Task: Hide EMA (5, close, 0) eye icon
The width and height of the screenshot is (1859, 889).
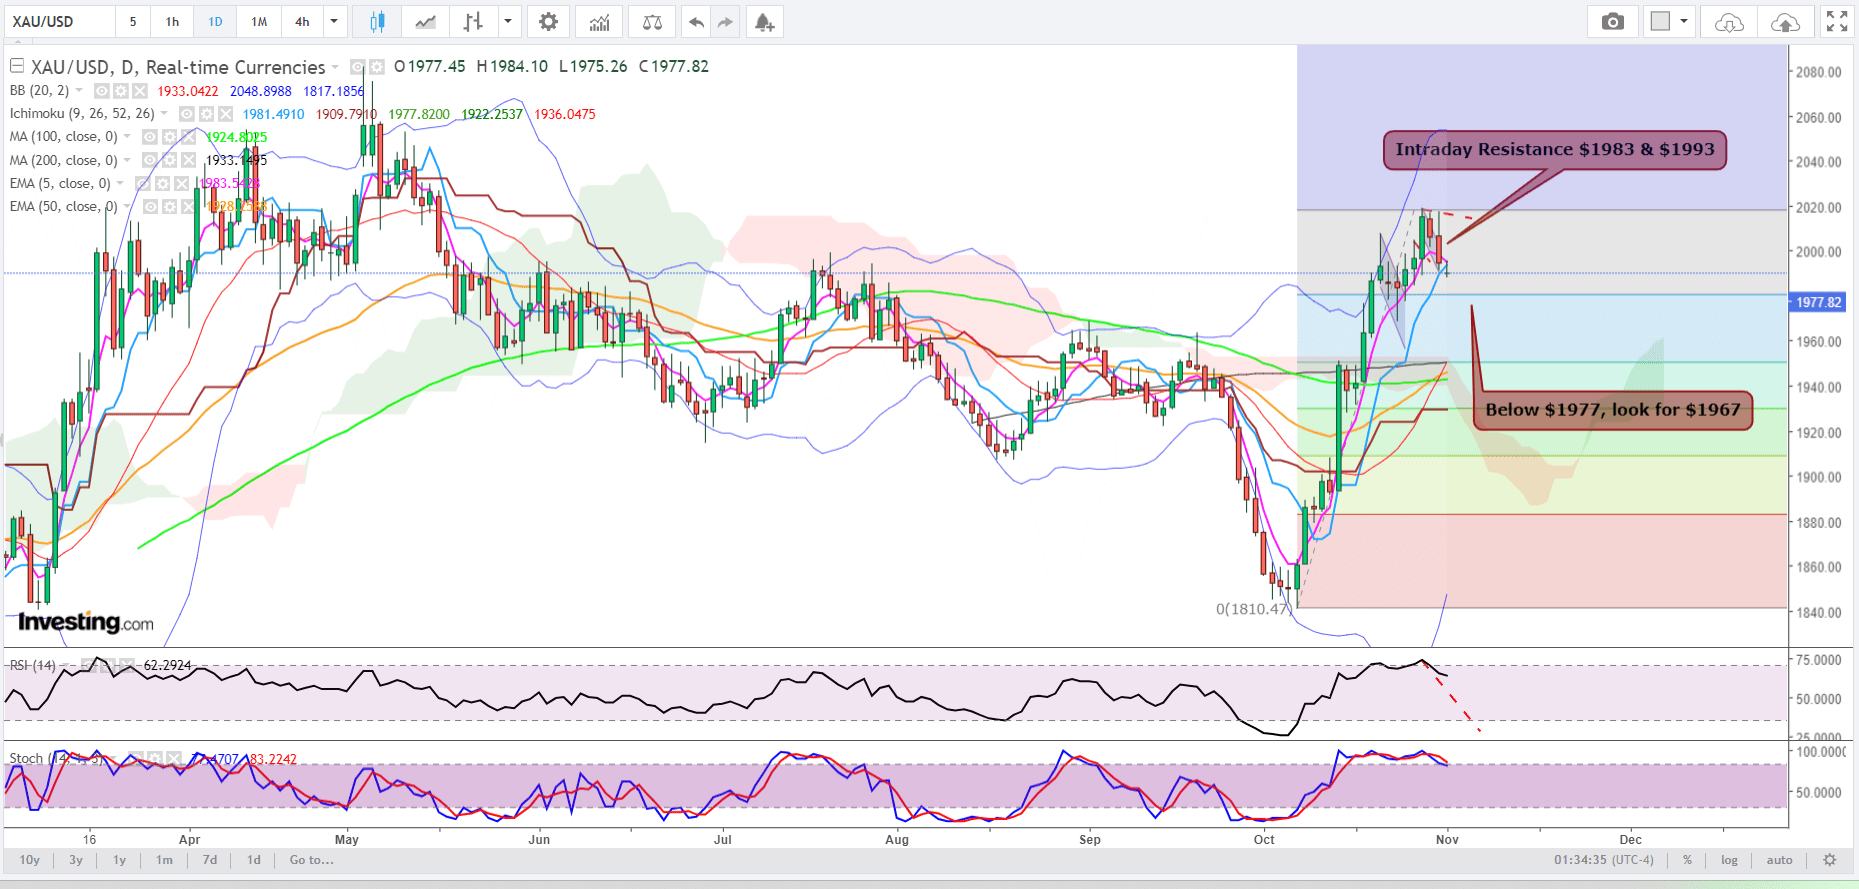Action: (143, 184)
